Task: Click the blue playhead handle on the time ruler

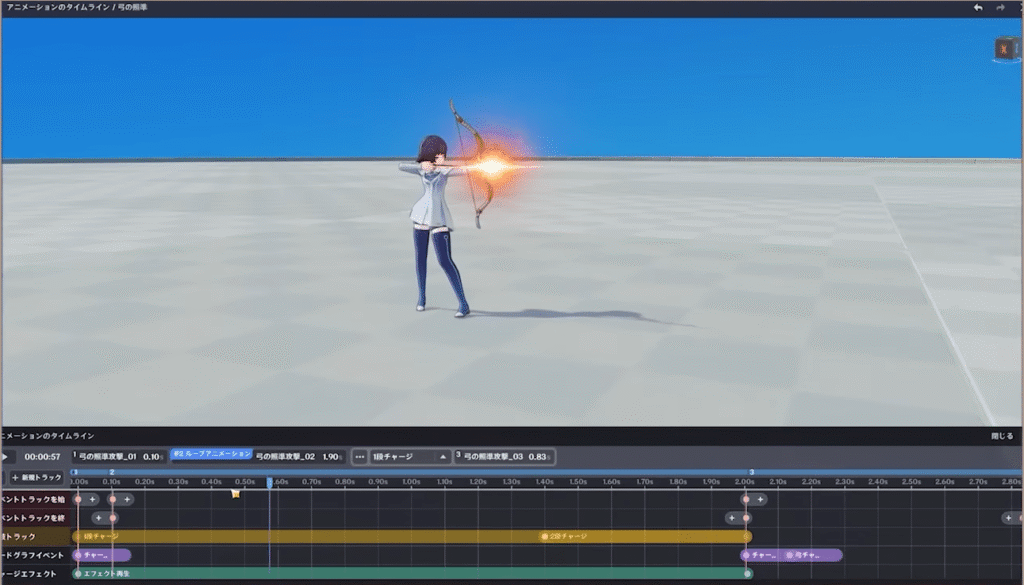Action: click(x=269, y=483)
